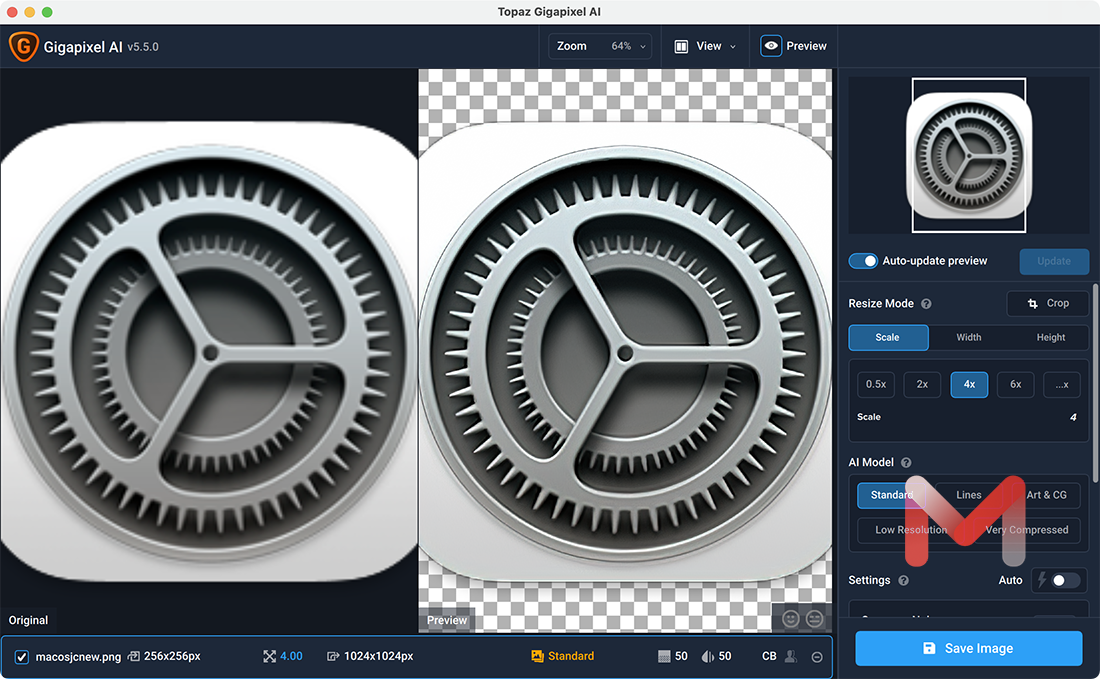Viewport: 1100px width, 679px height.
Task: Click the neutral face feedback icon
Action: 814,619
